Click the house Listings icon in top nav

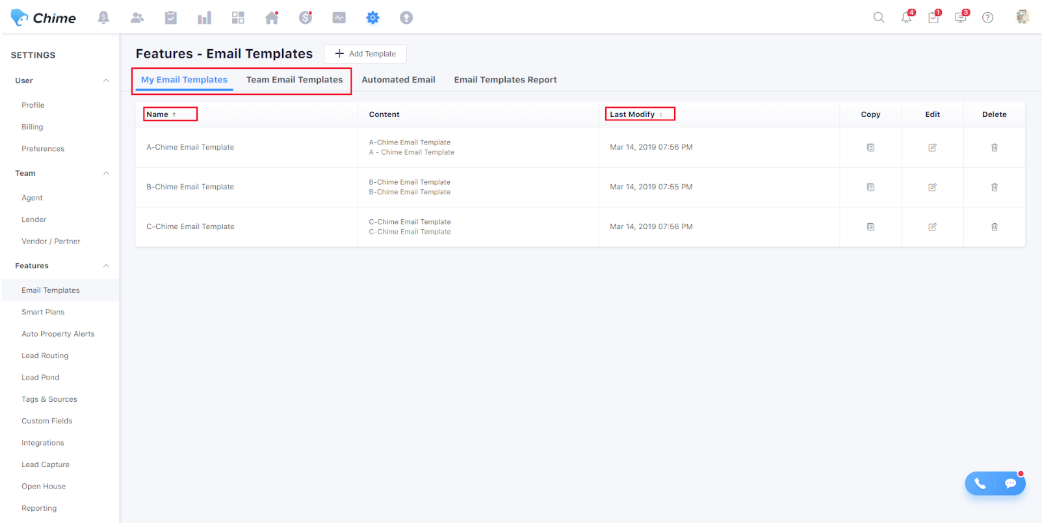click(x=271, y=17)
